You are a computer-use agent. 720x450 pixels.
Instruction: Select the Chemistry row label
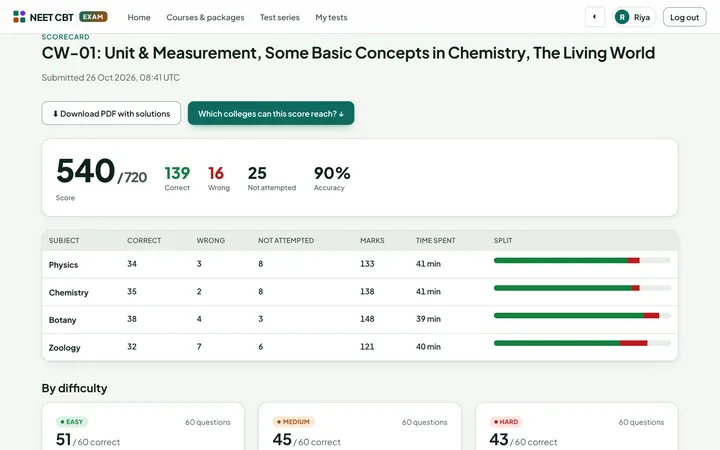coord(68,292)
